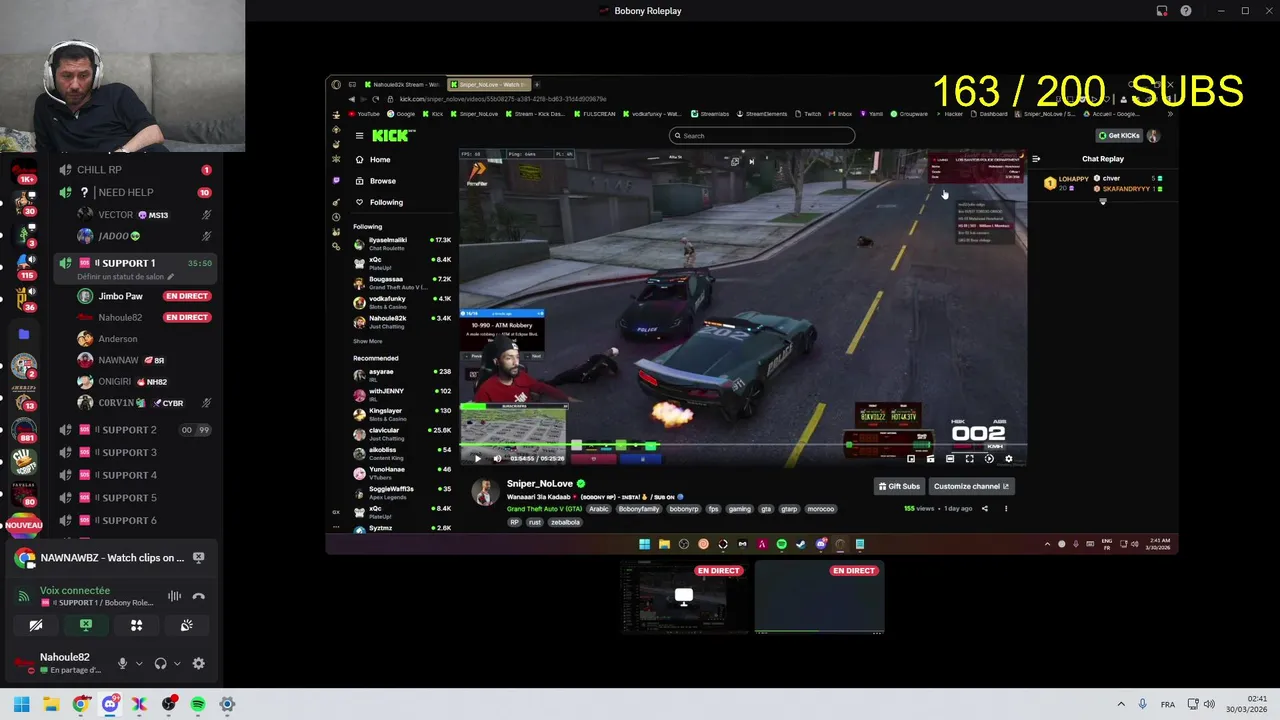Deafen with the headphones icon

[x=161, y=663]
